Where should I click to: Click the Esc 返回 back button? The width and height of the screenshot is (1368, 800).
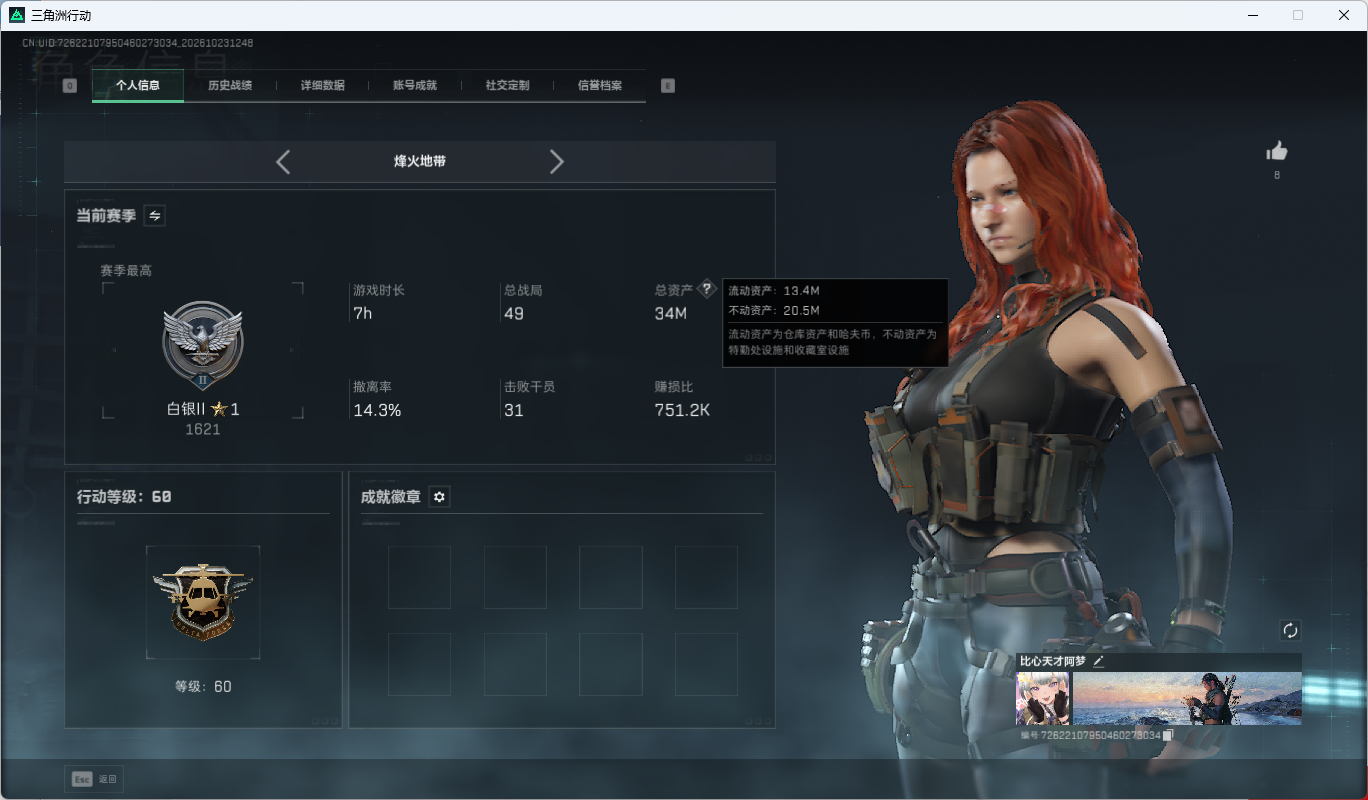(x=94, y=779)
